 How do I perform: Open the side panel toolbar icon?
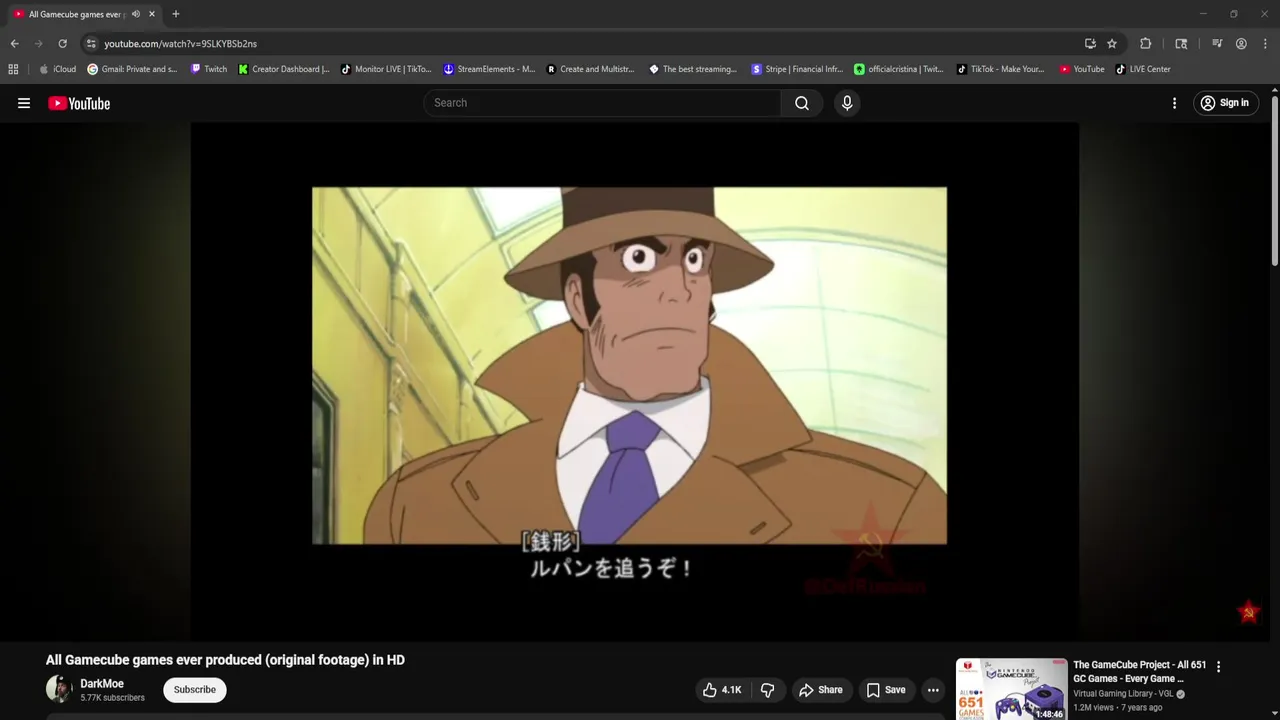(x=1181, y=44)
